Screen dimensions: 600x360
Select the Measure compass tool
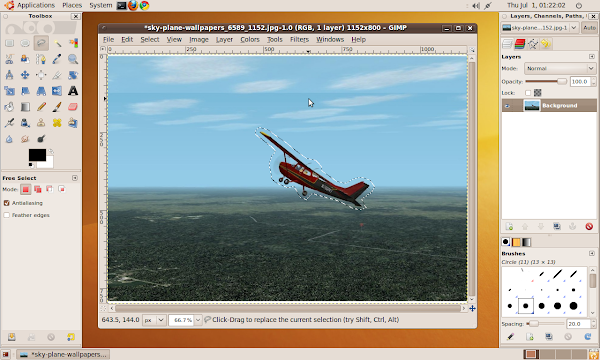tap(9, 75)
